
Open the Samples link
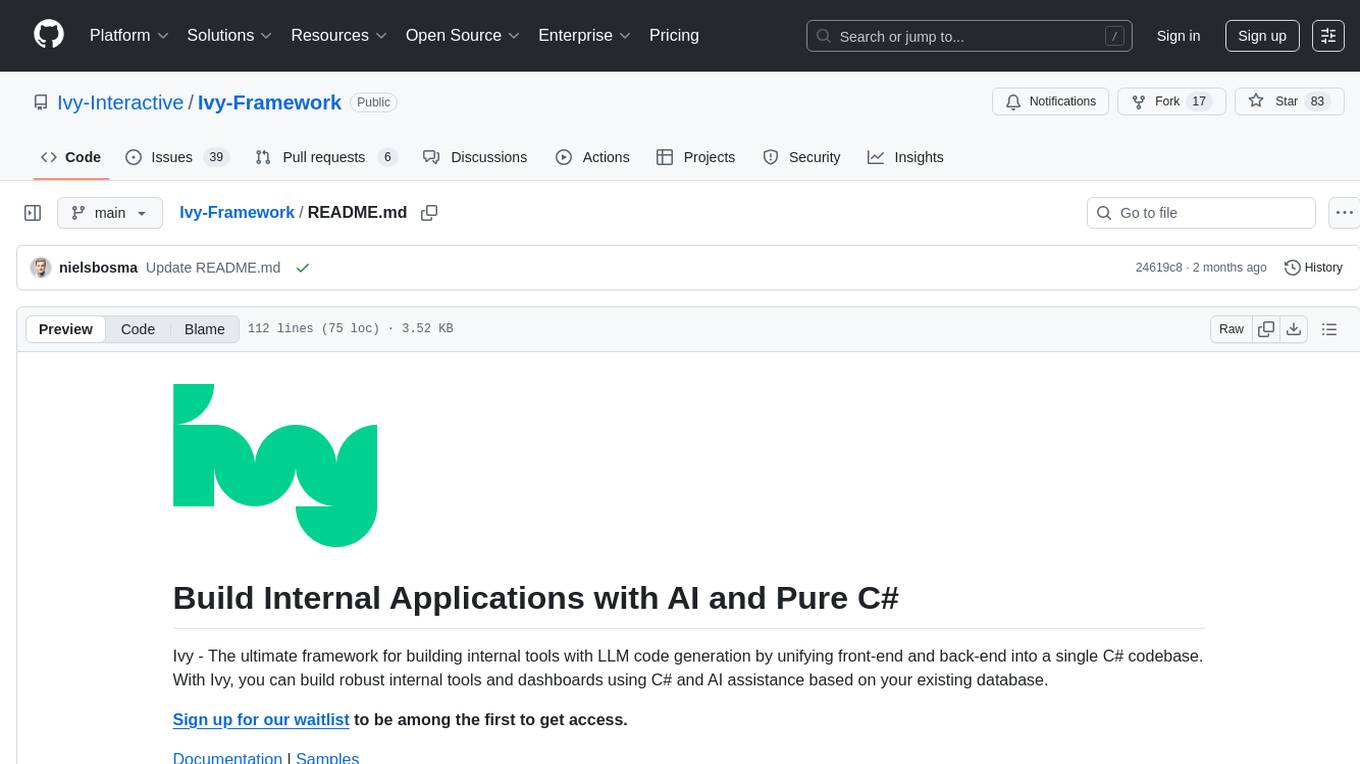(x=328, y=758)
